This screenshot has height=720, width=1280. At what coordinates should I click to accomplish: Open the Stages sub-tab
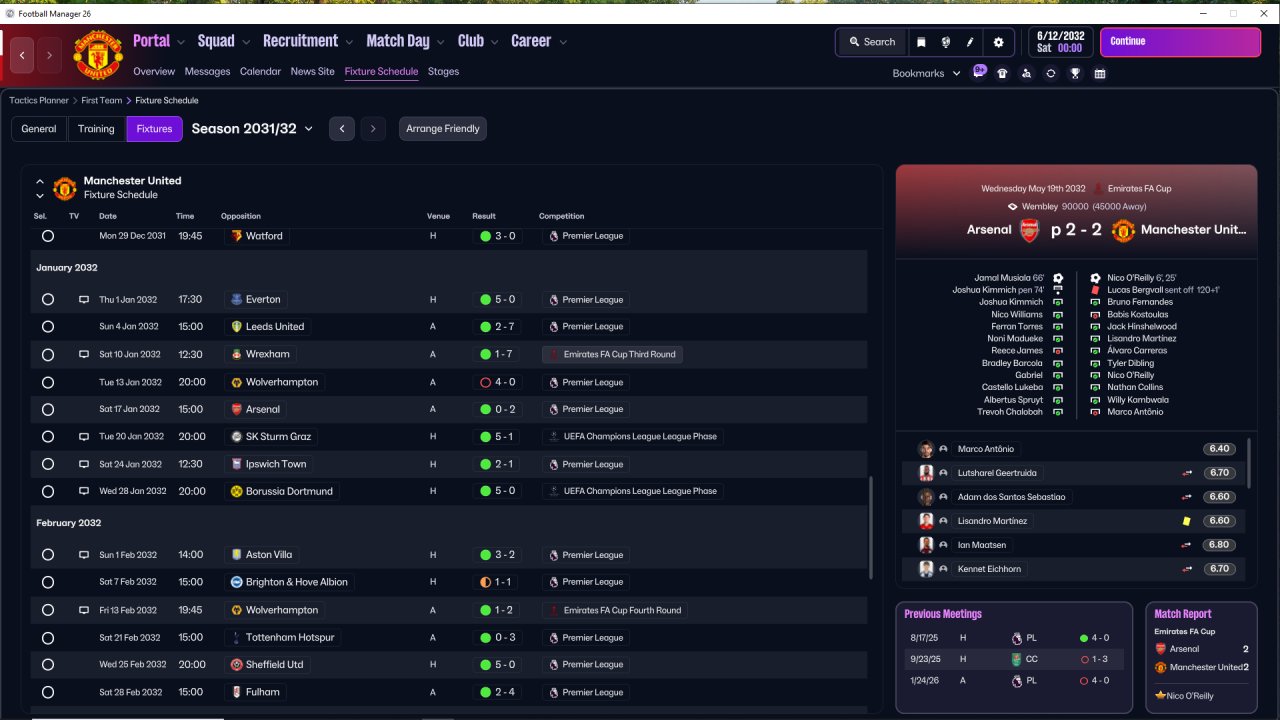443,72
